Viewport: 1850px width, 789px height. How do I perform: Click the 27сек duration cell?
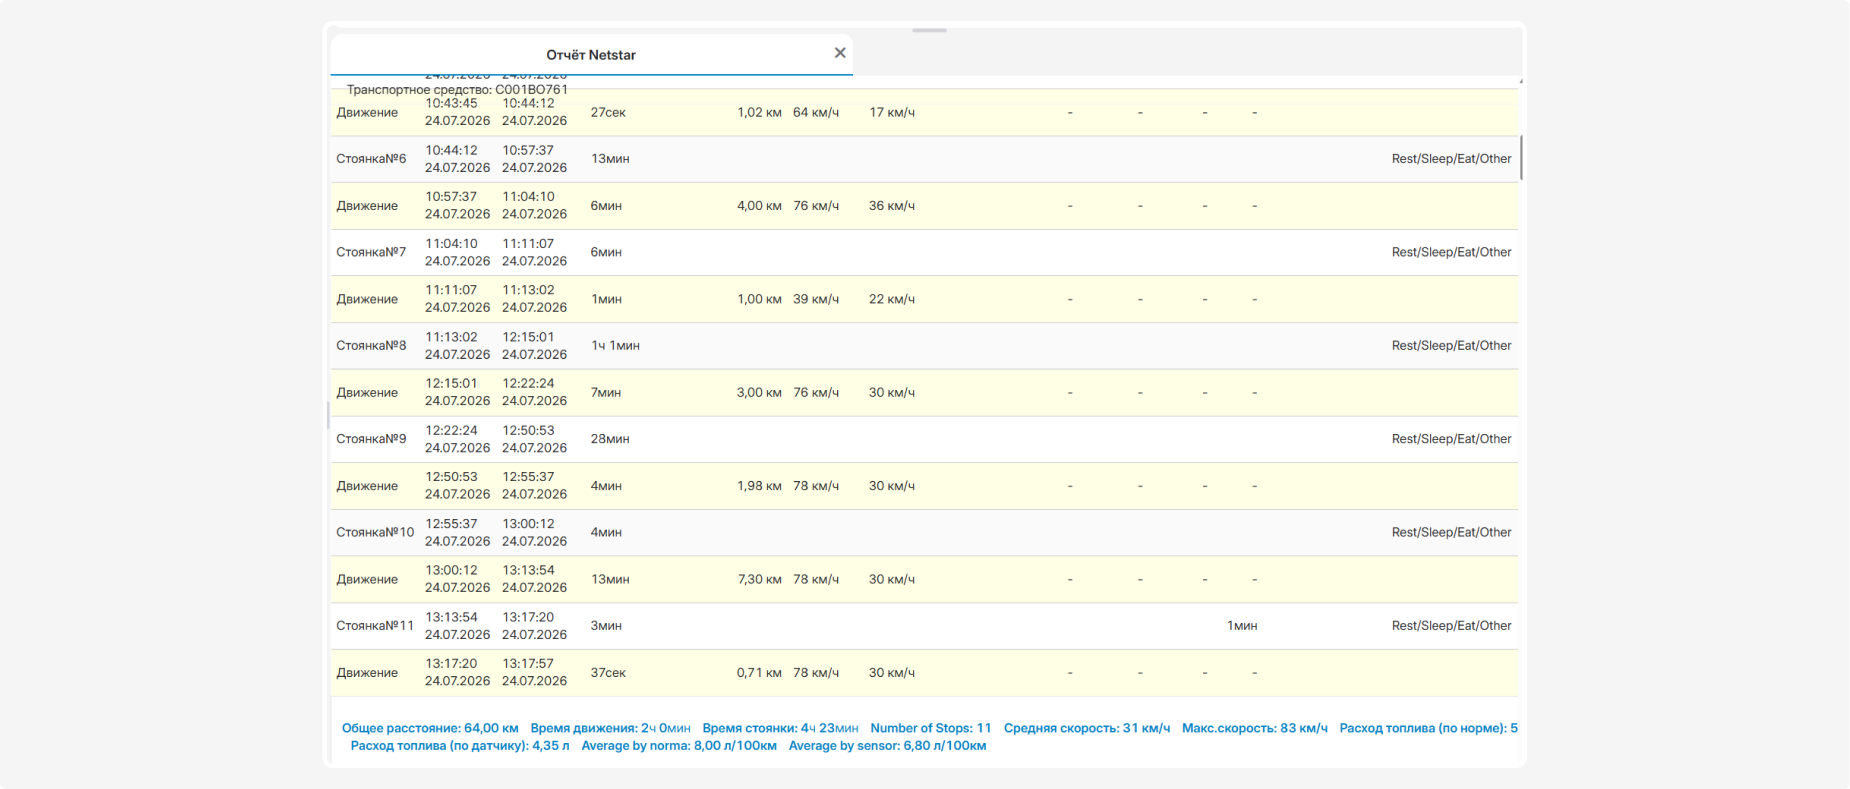click(x=608, y=112)
